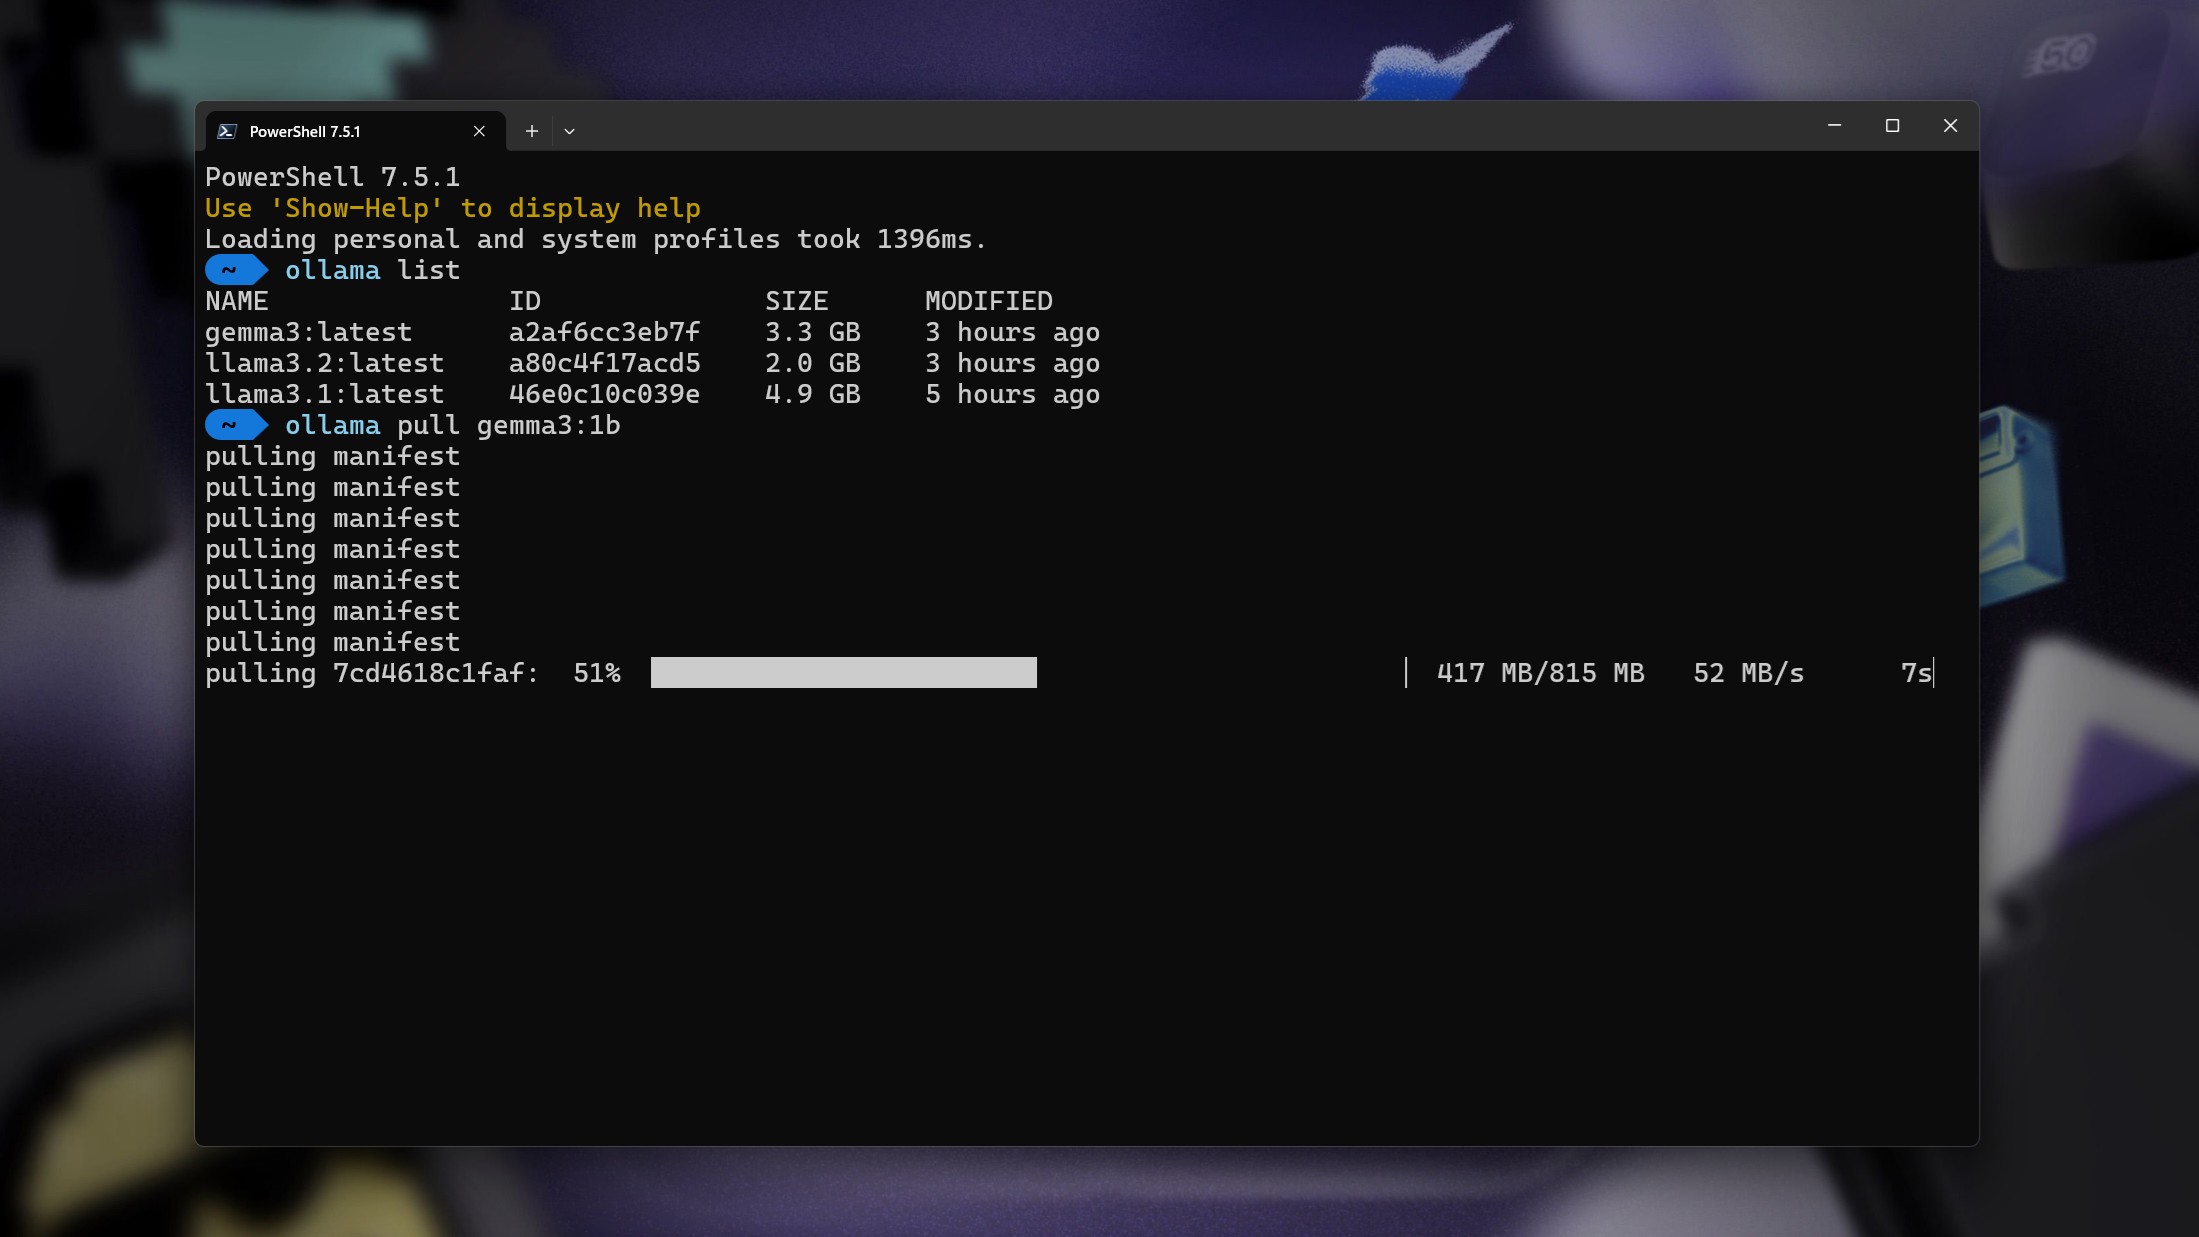The image size is (2199, 1237).
Task: Close the PowerShell 7.5.1 tab
Action: (x=478, y=131)
